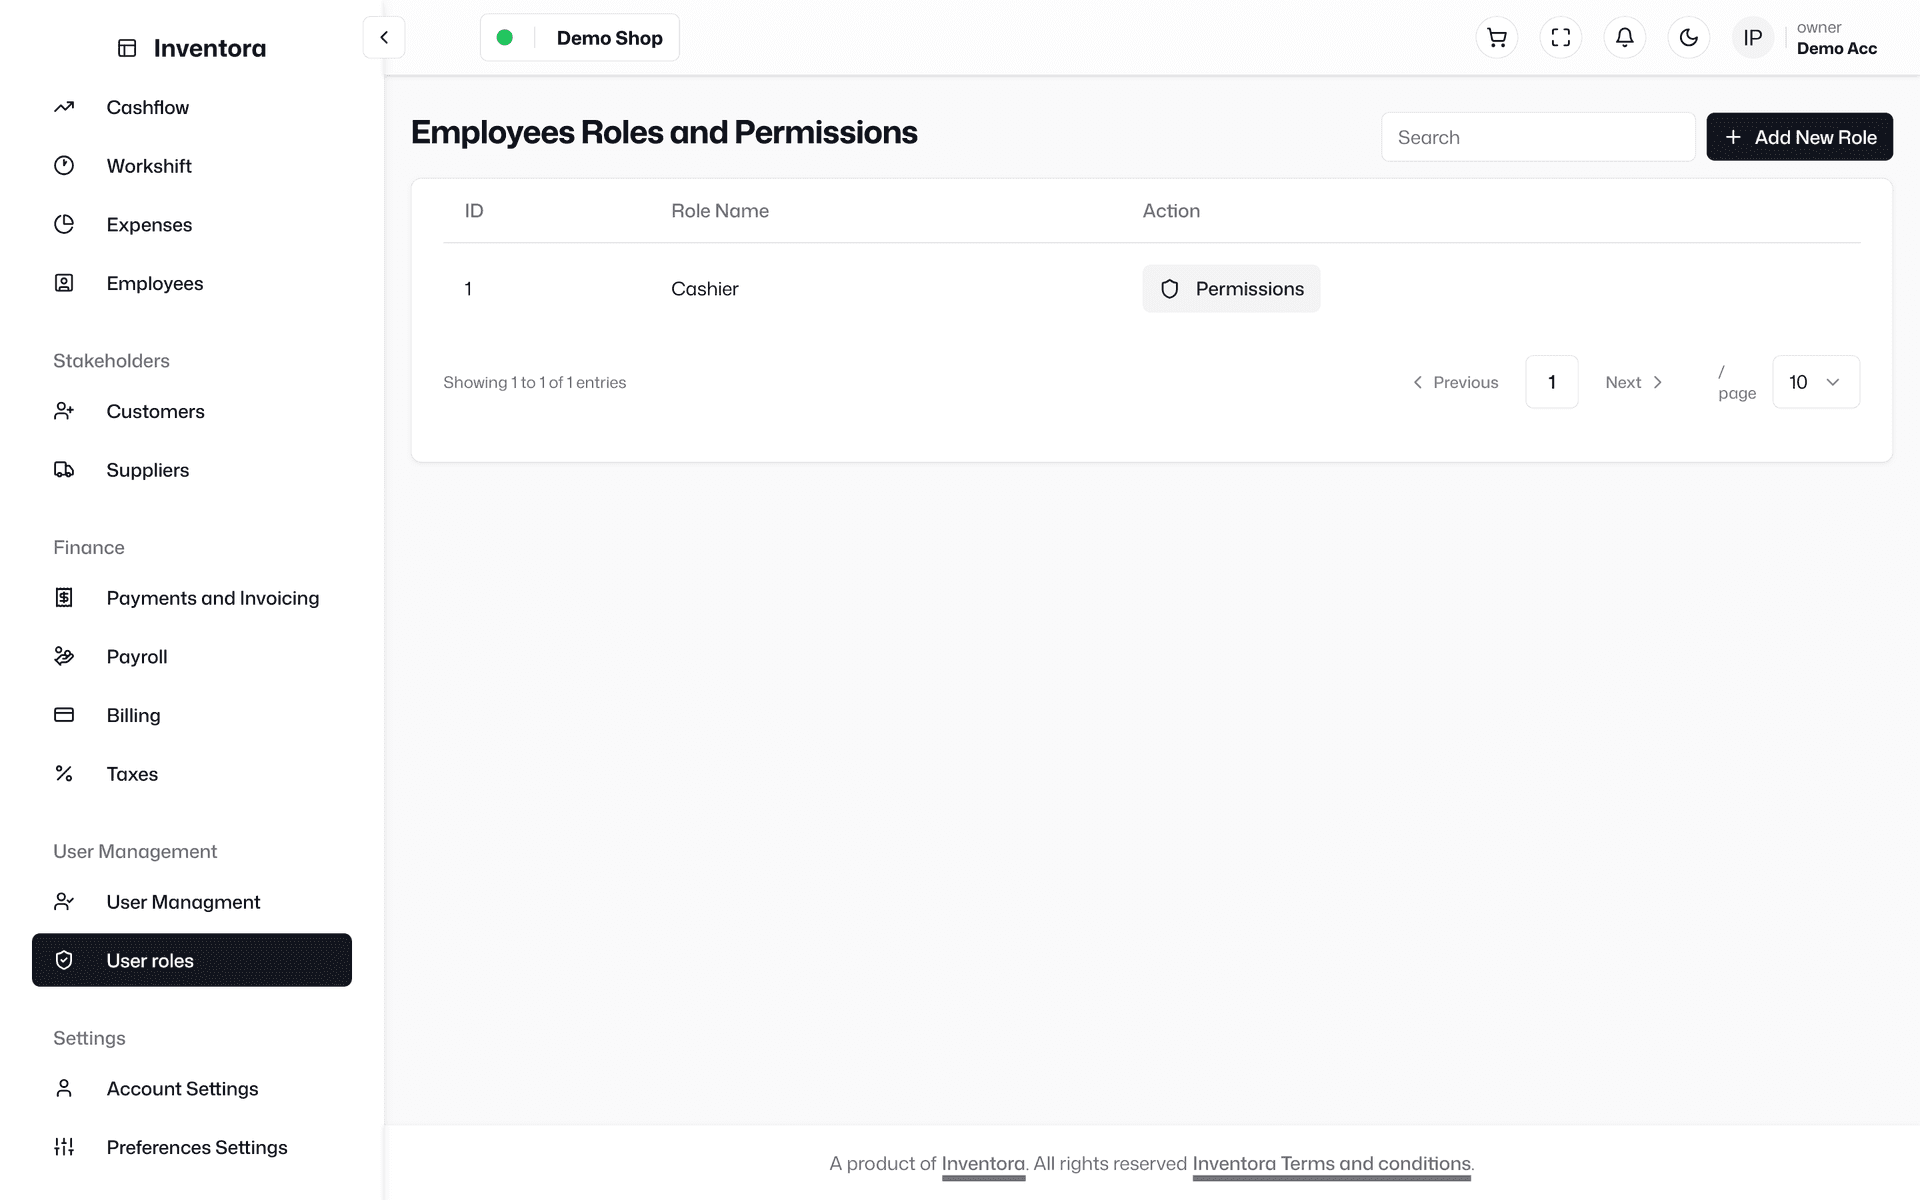The height and width of the screenshot is (1200, 1920).
Task: Click the Payments receipt icon
Action: (64, 598)
